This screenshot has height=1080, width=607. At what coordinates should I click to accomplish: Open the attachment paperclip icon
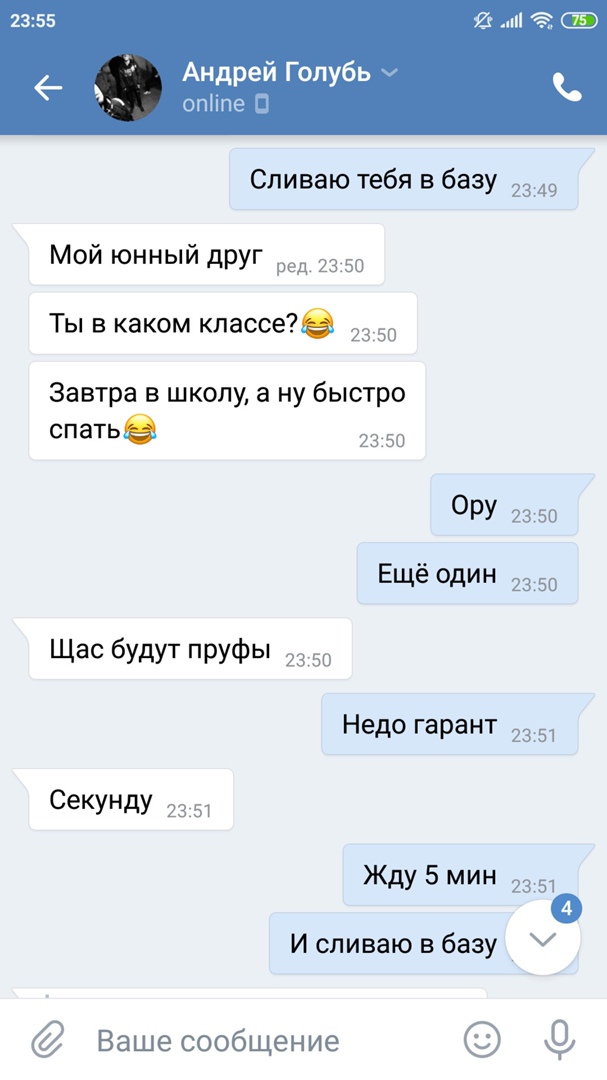pyautogui.click(x=48, y=1040)
